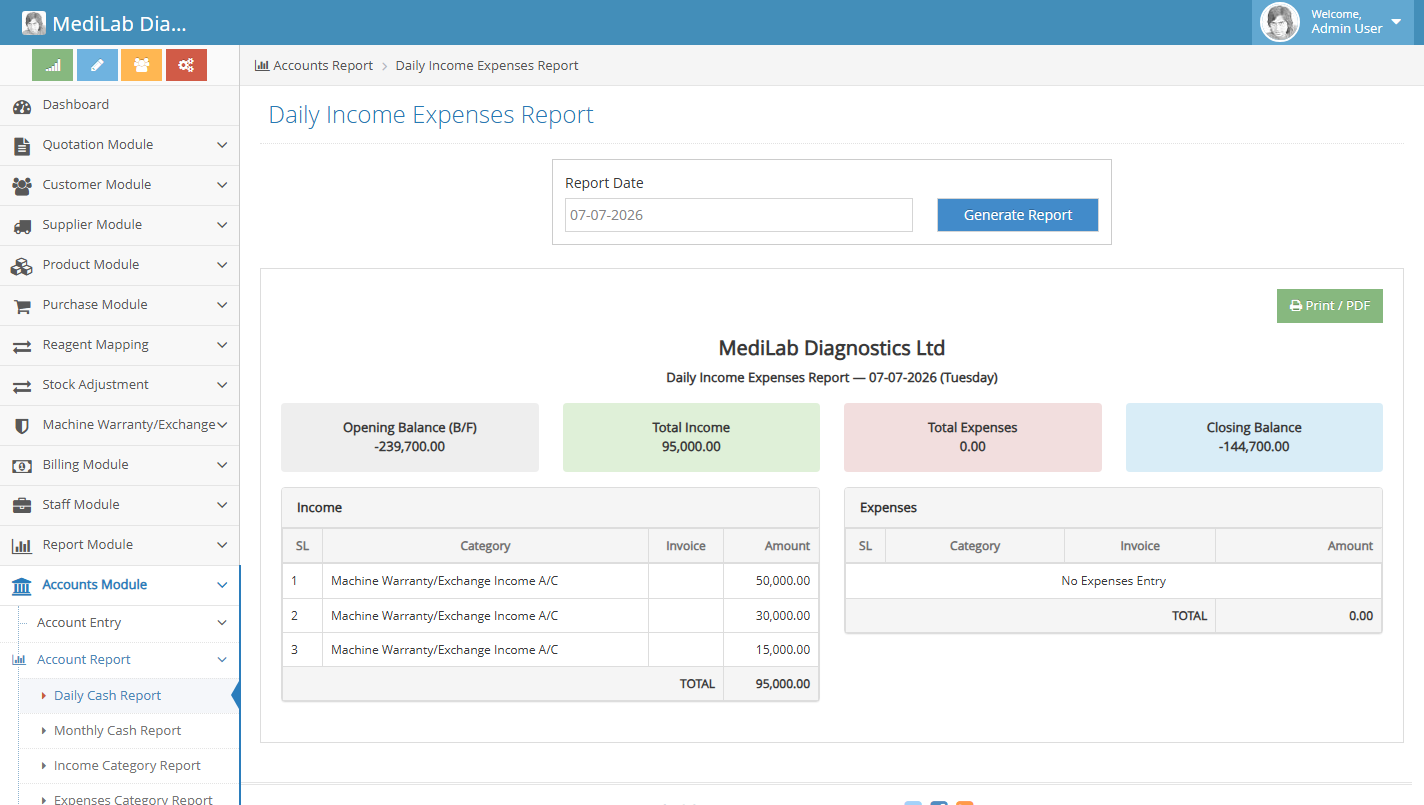1424x805 pixels.
Task: Click the 95,000.00 income table total
Action: (771, 684)
